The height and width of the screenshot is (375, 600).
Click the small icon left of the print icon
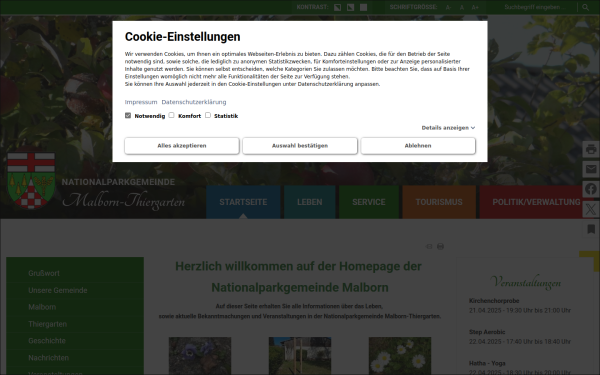(429, 246)
